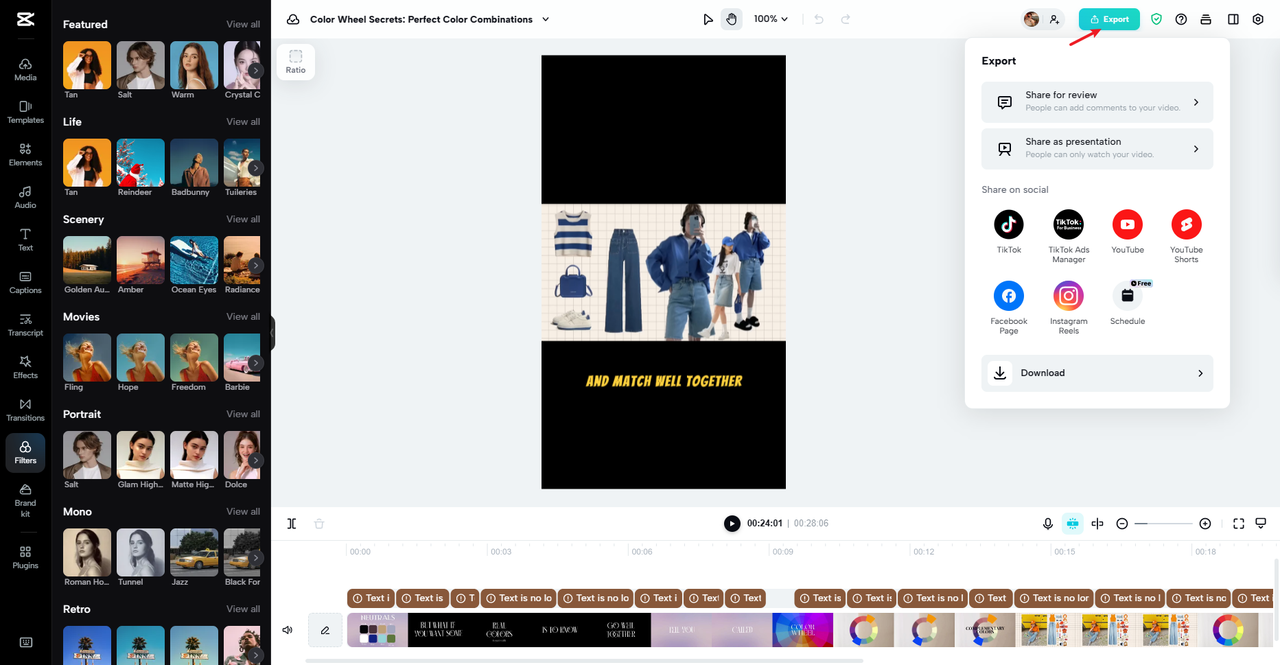Click the 00:06 timeline ruler mark

tap(641, 552)
